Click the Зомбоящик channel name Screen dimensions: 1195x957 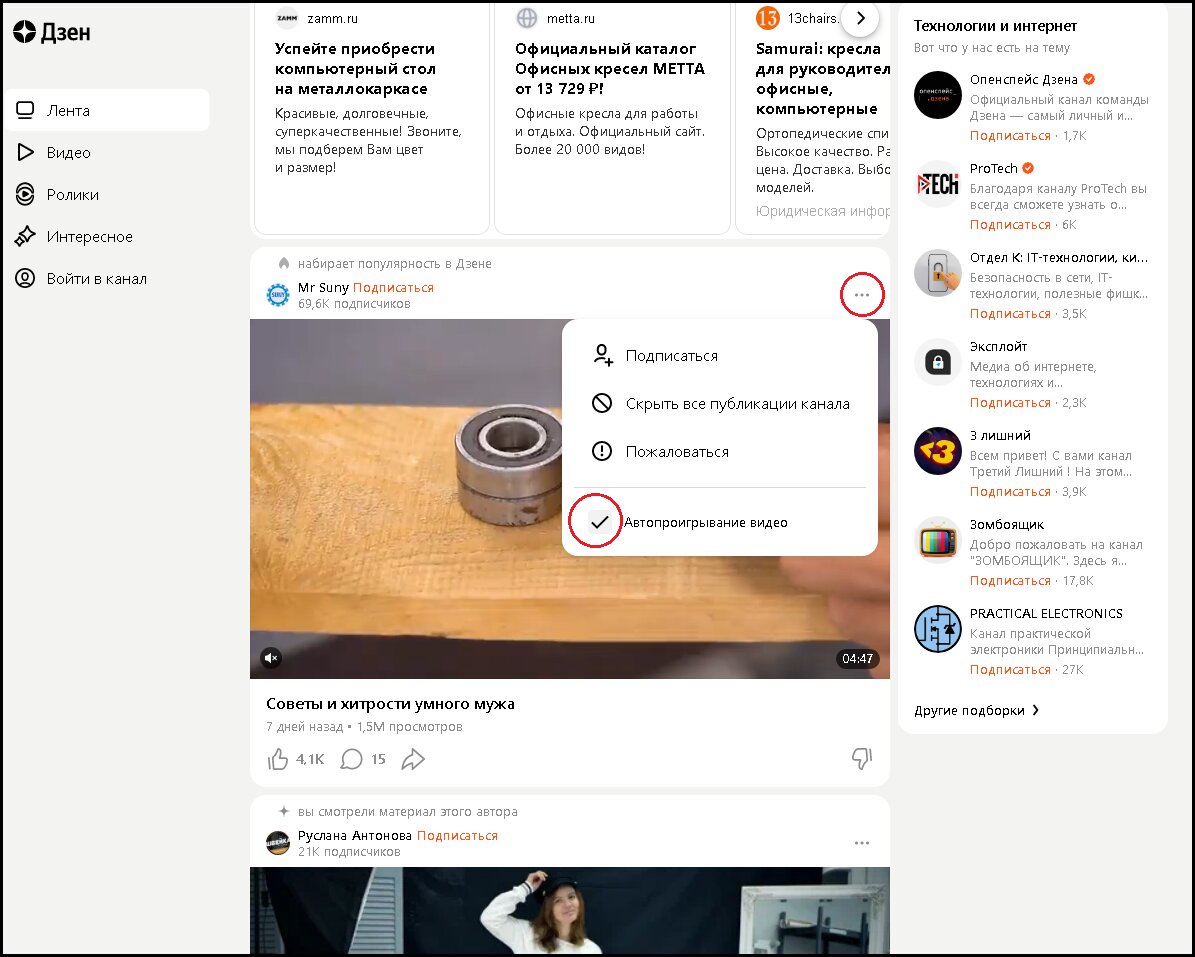pyautogui.click(x=1007, y=524)
